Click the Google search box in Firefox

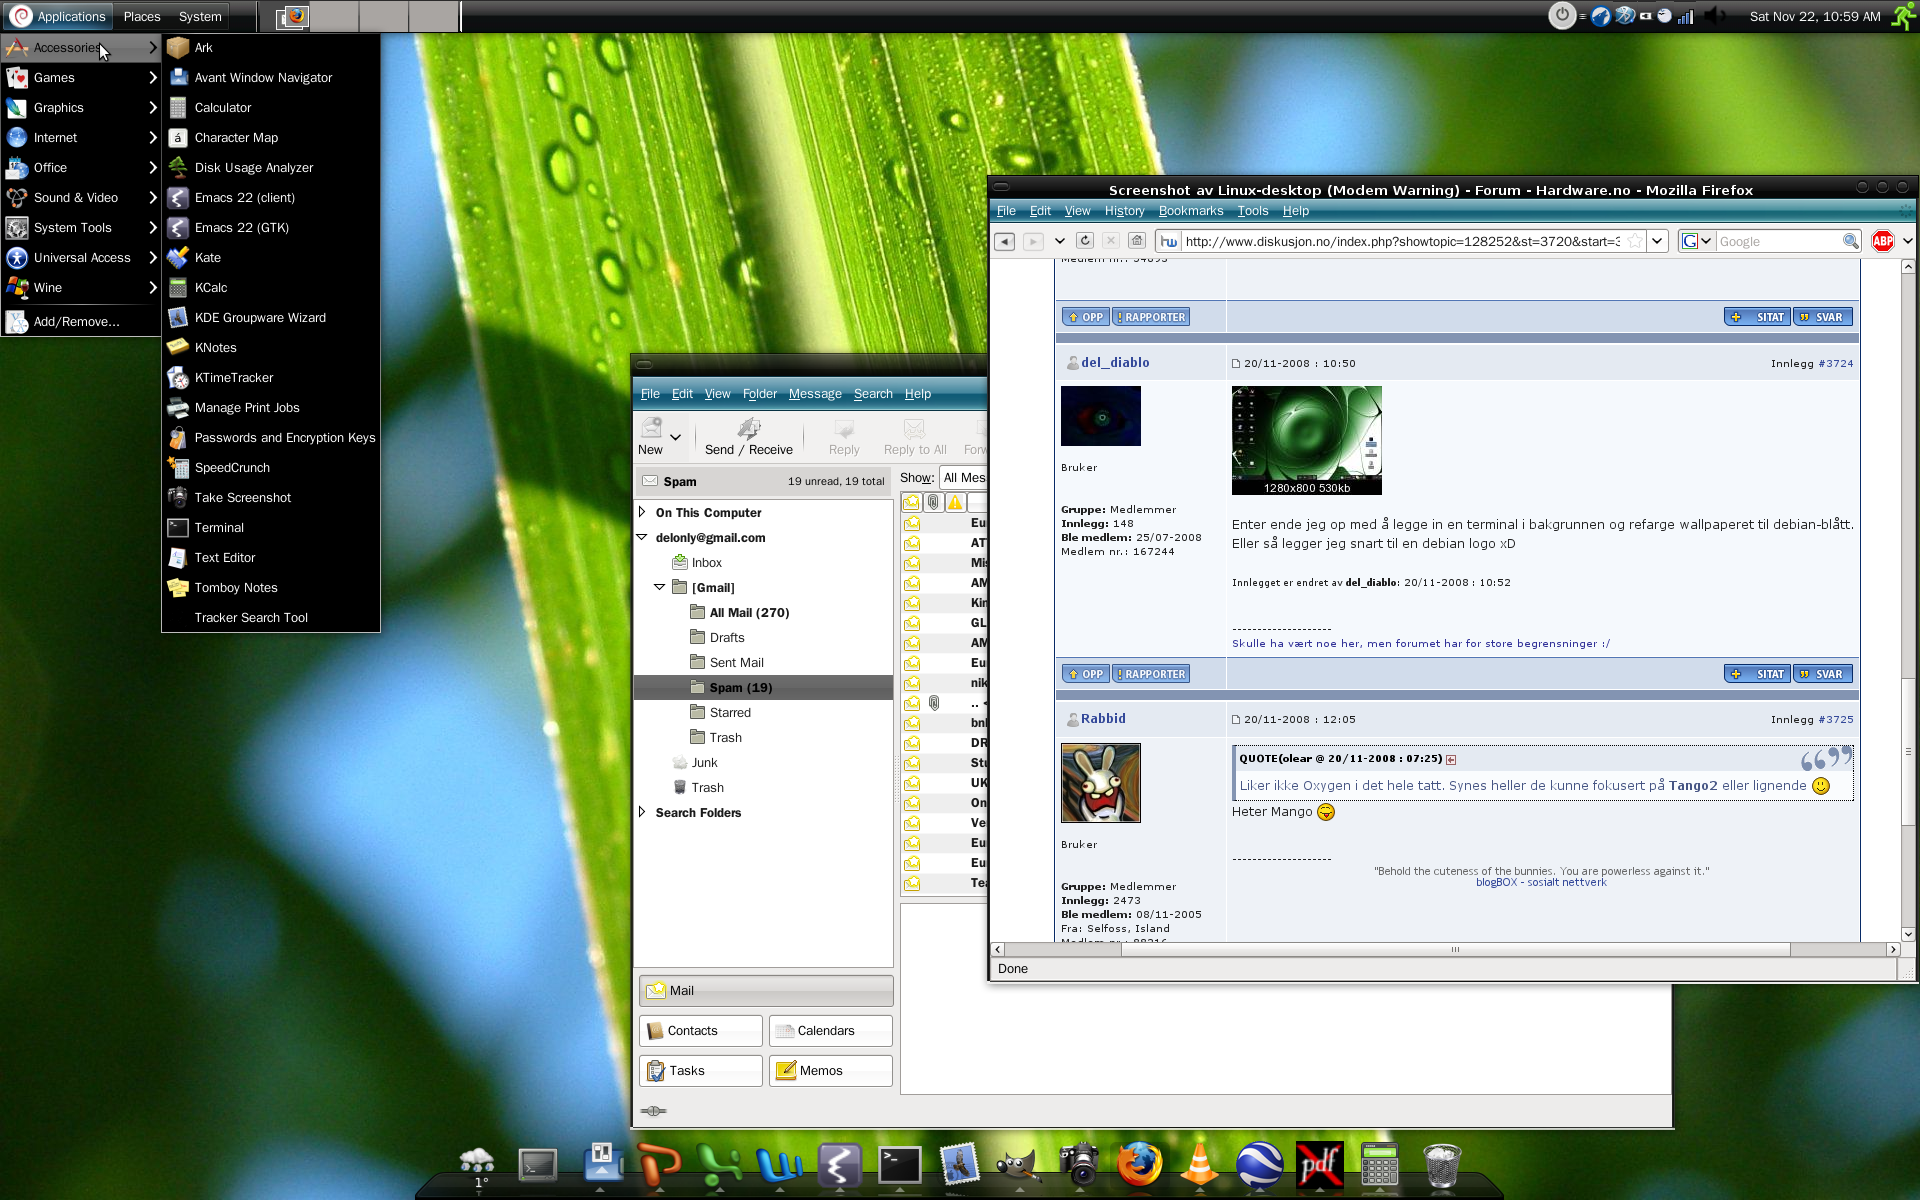1778,241
